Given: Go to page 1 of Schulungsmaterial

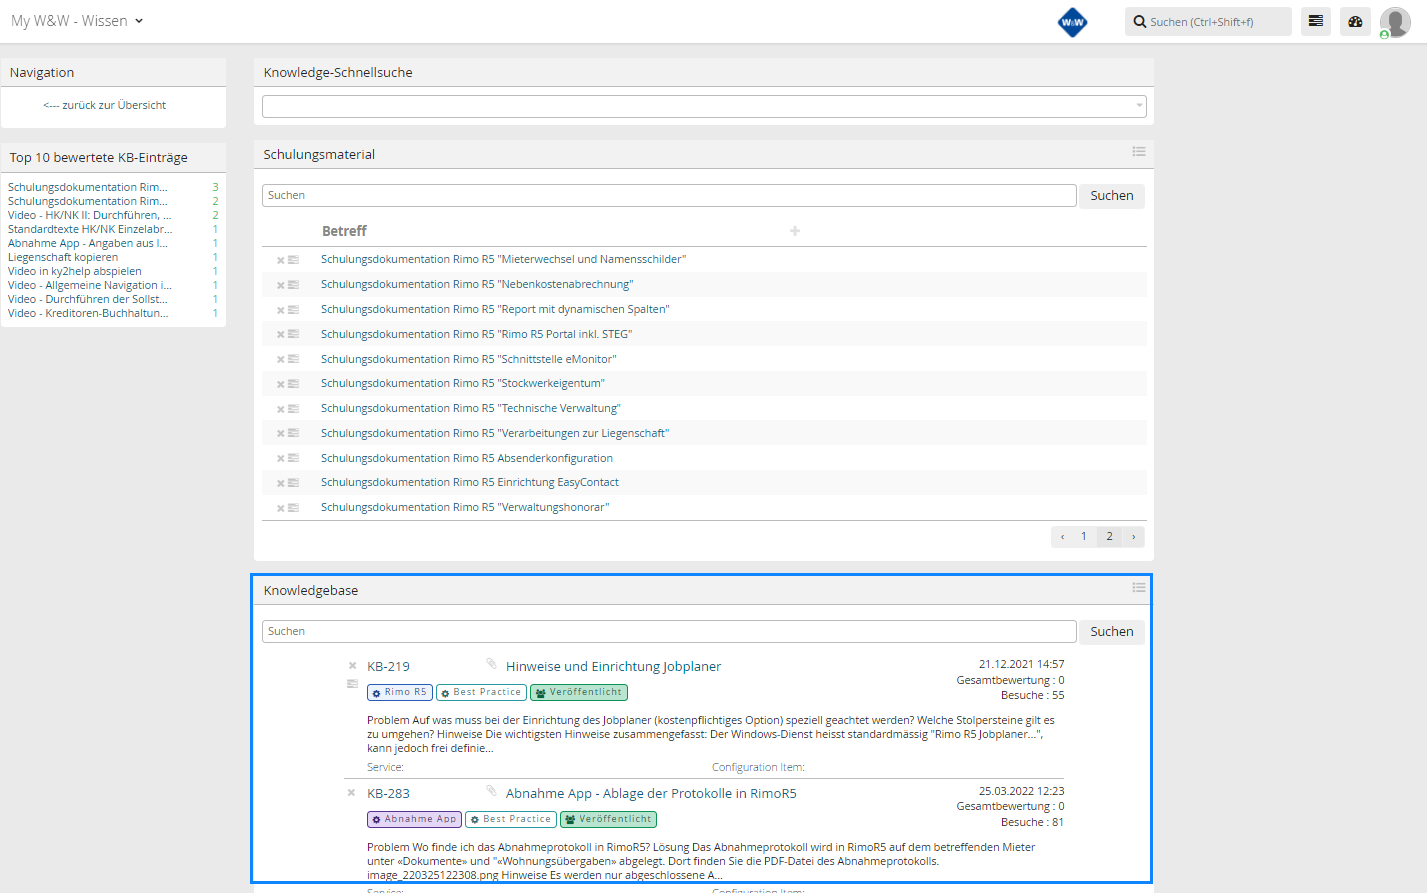Looking at the screenshot, I should (1084, 537).
